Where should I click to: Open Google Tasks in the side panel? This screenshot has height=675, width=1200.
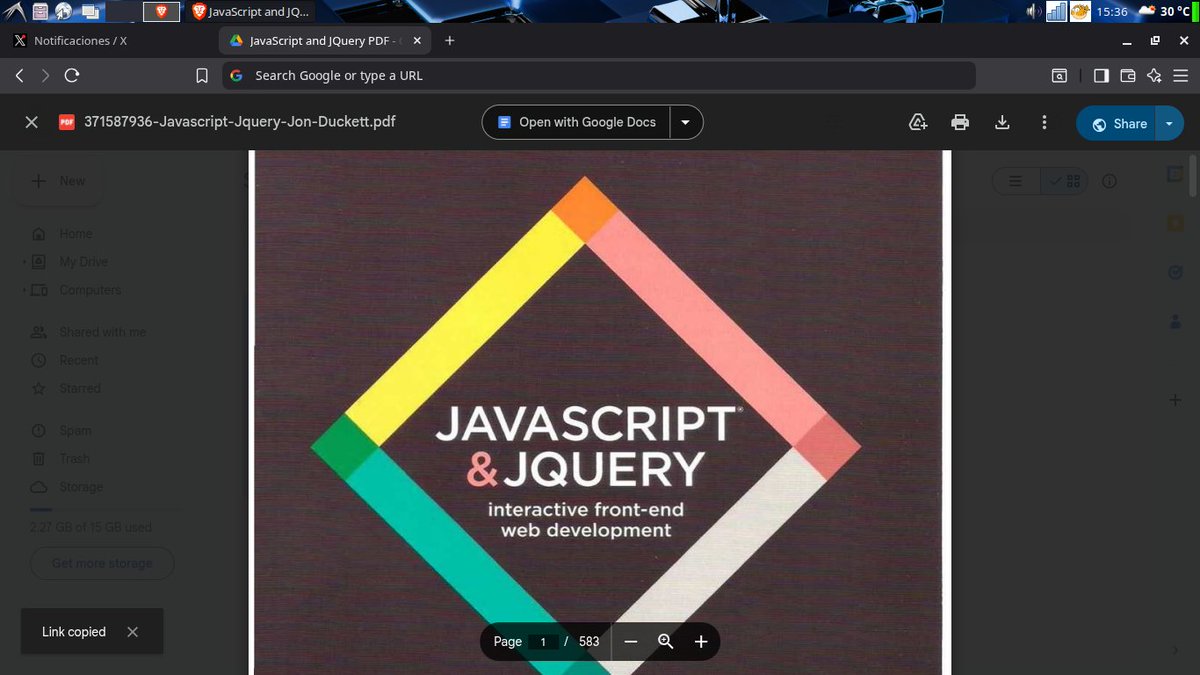click(1175, 272)
